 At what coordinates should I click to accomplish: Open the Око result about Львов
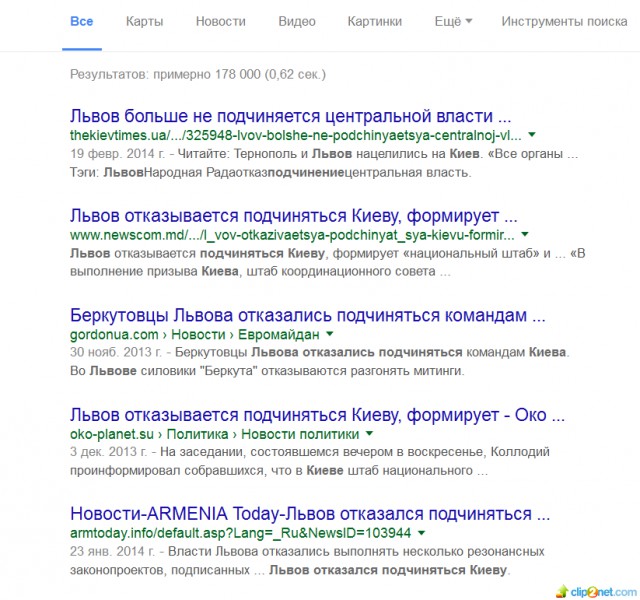point(317,415)
